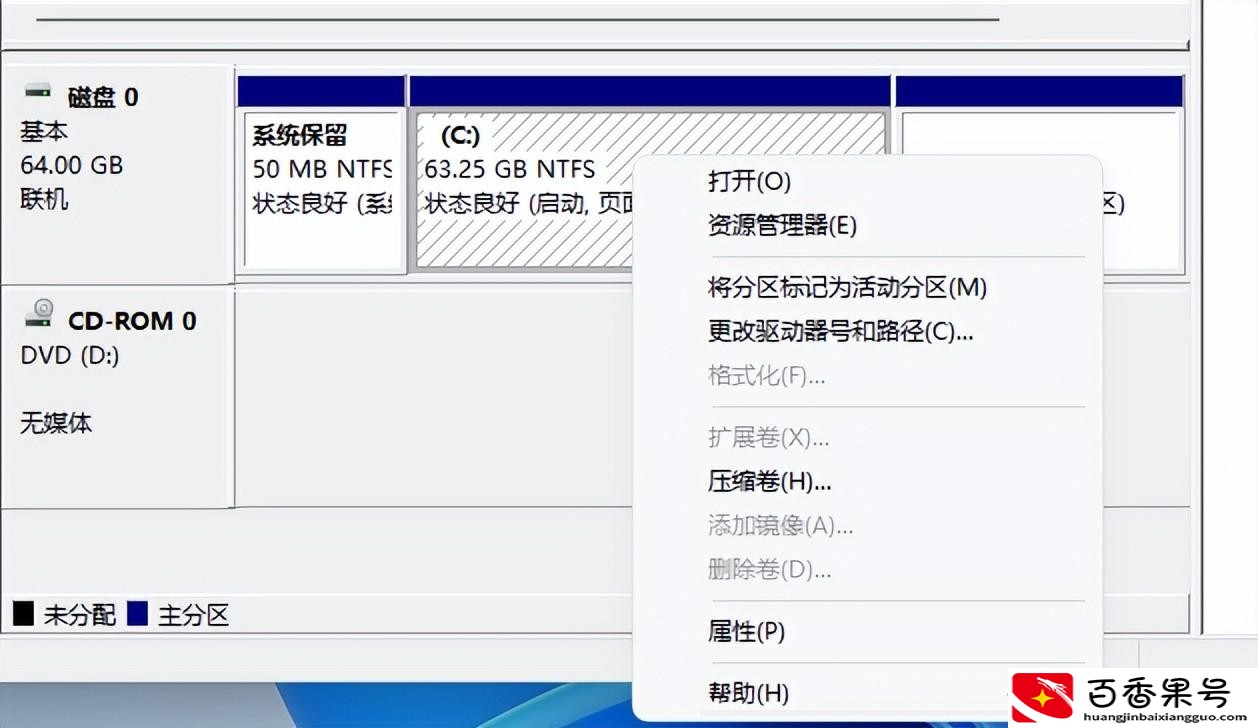Click the greyed 添加镜像(A)... menu entry
1258x728 pixels.
(780, 525)
